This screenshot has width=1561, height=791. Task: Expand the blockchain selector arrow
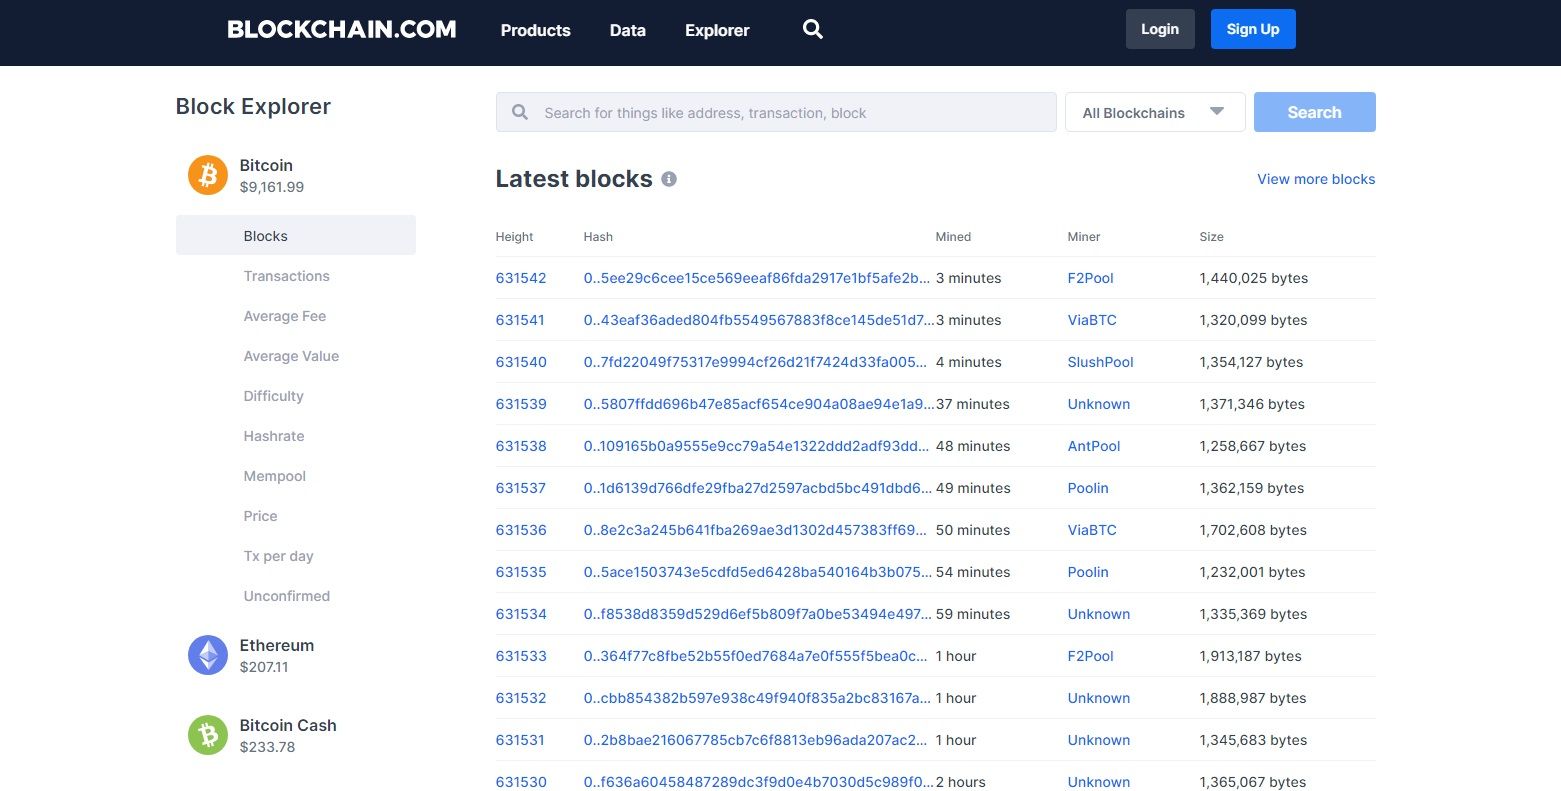tap(1217, 111)
